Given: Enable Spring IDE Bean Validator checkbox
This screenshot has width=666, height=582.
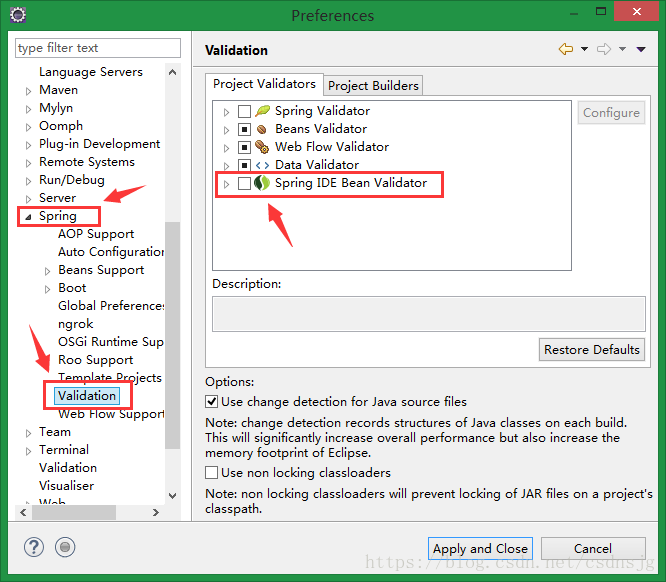Looking at the screenshot, I should [x=244, y=184].
